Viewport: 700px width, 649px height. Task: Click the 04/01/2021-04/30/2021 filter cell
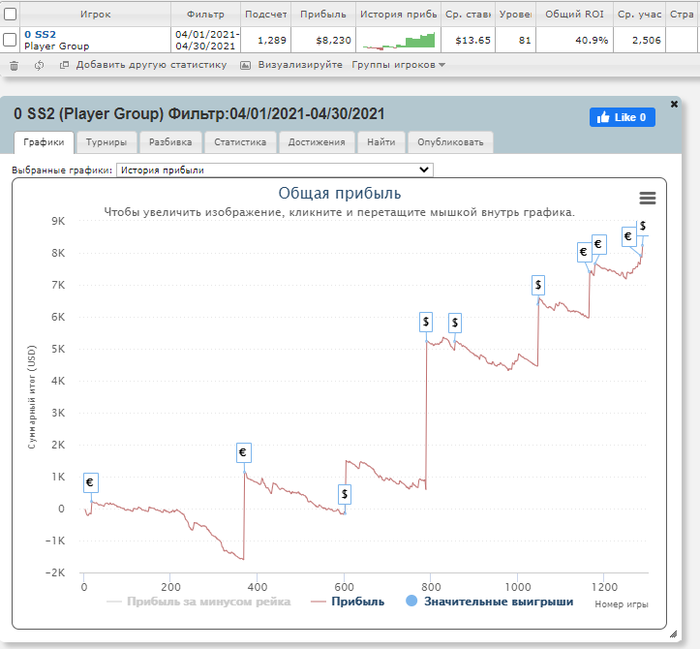coord(205,40)
